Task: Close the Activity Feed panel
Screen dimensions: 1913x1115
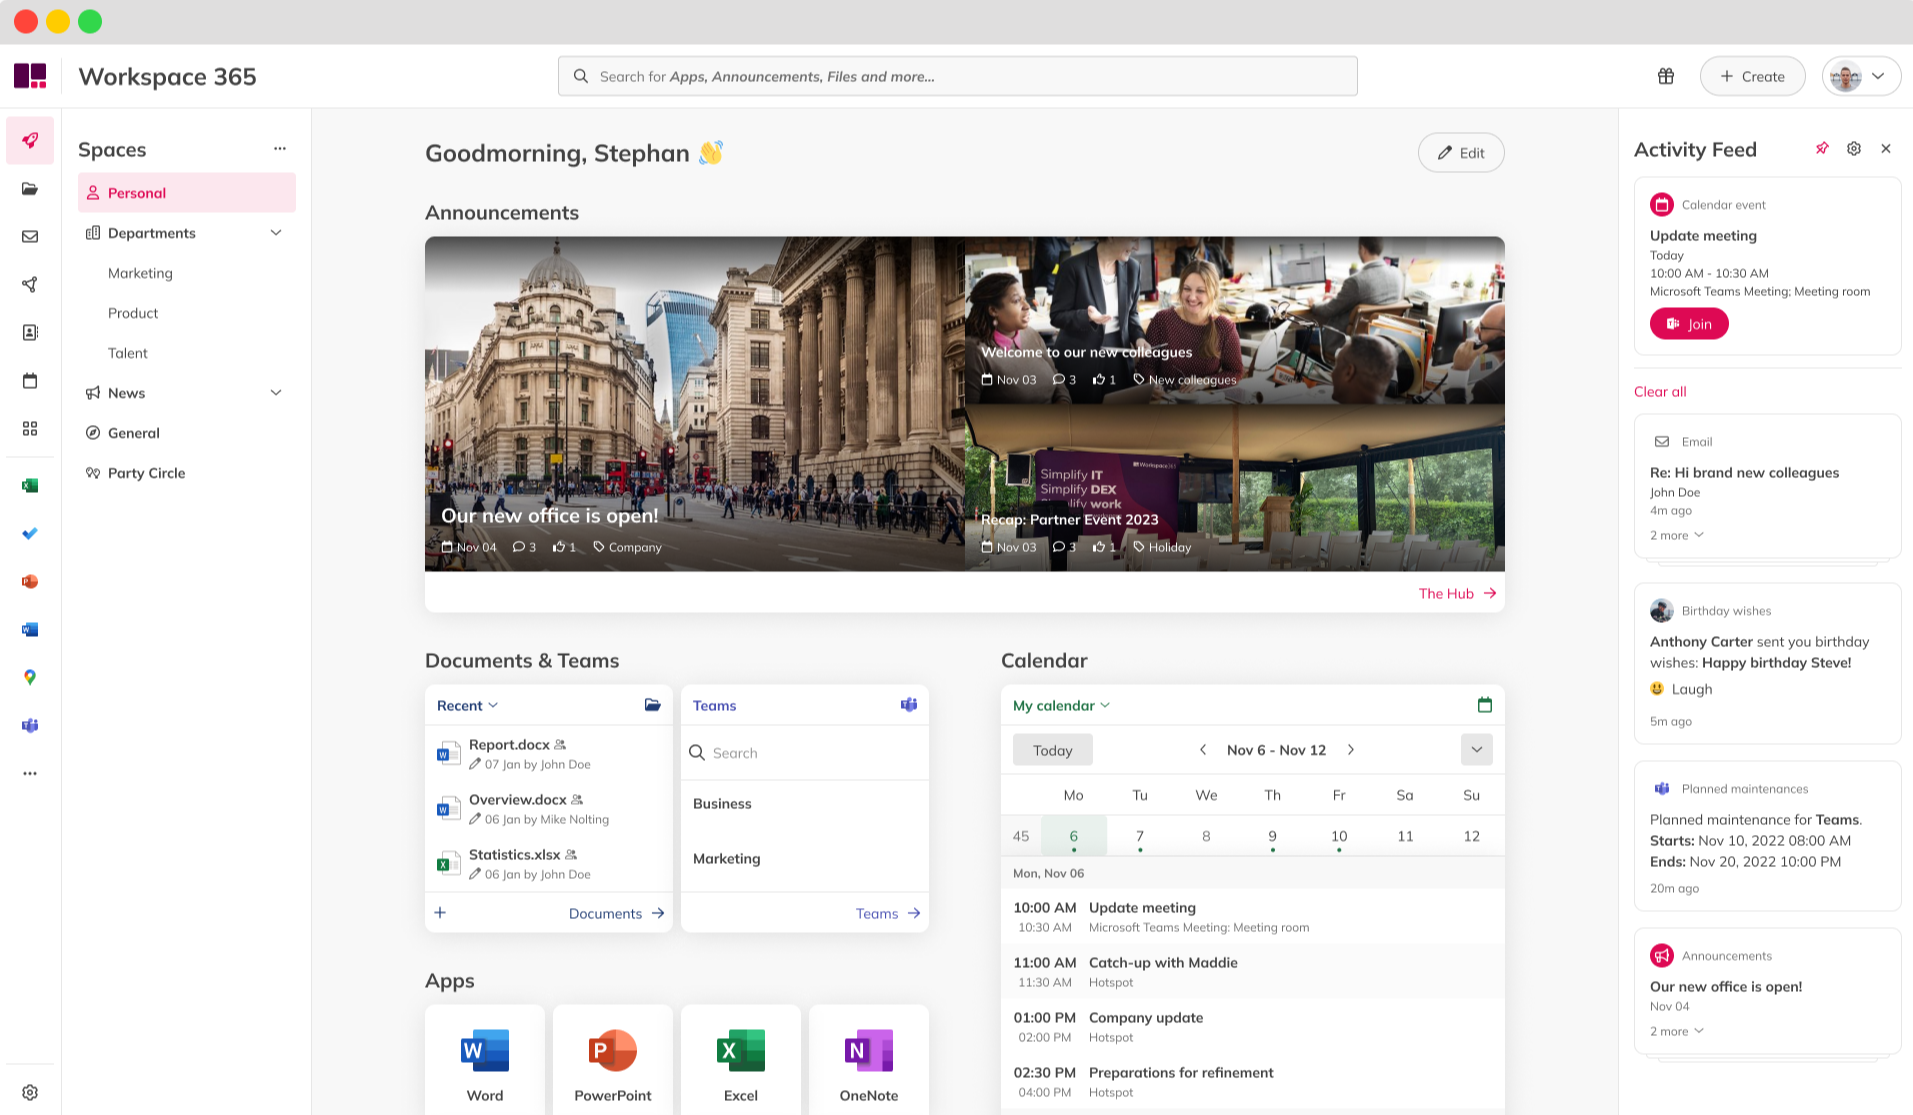Action: coord(1886,148)
